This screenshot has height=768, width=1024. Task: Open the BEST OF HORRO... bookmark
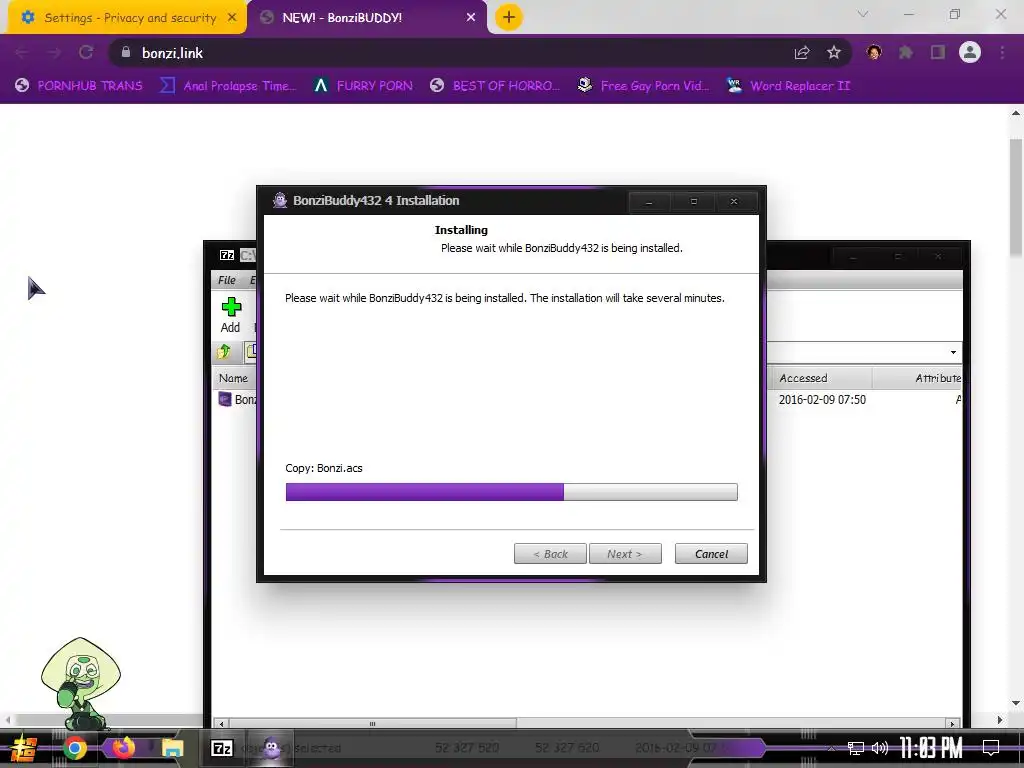tap(496, 86)
